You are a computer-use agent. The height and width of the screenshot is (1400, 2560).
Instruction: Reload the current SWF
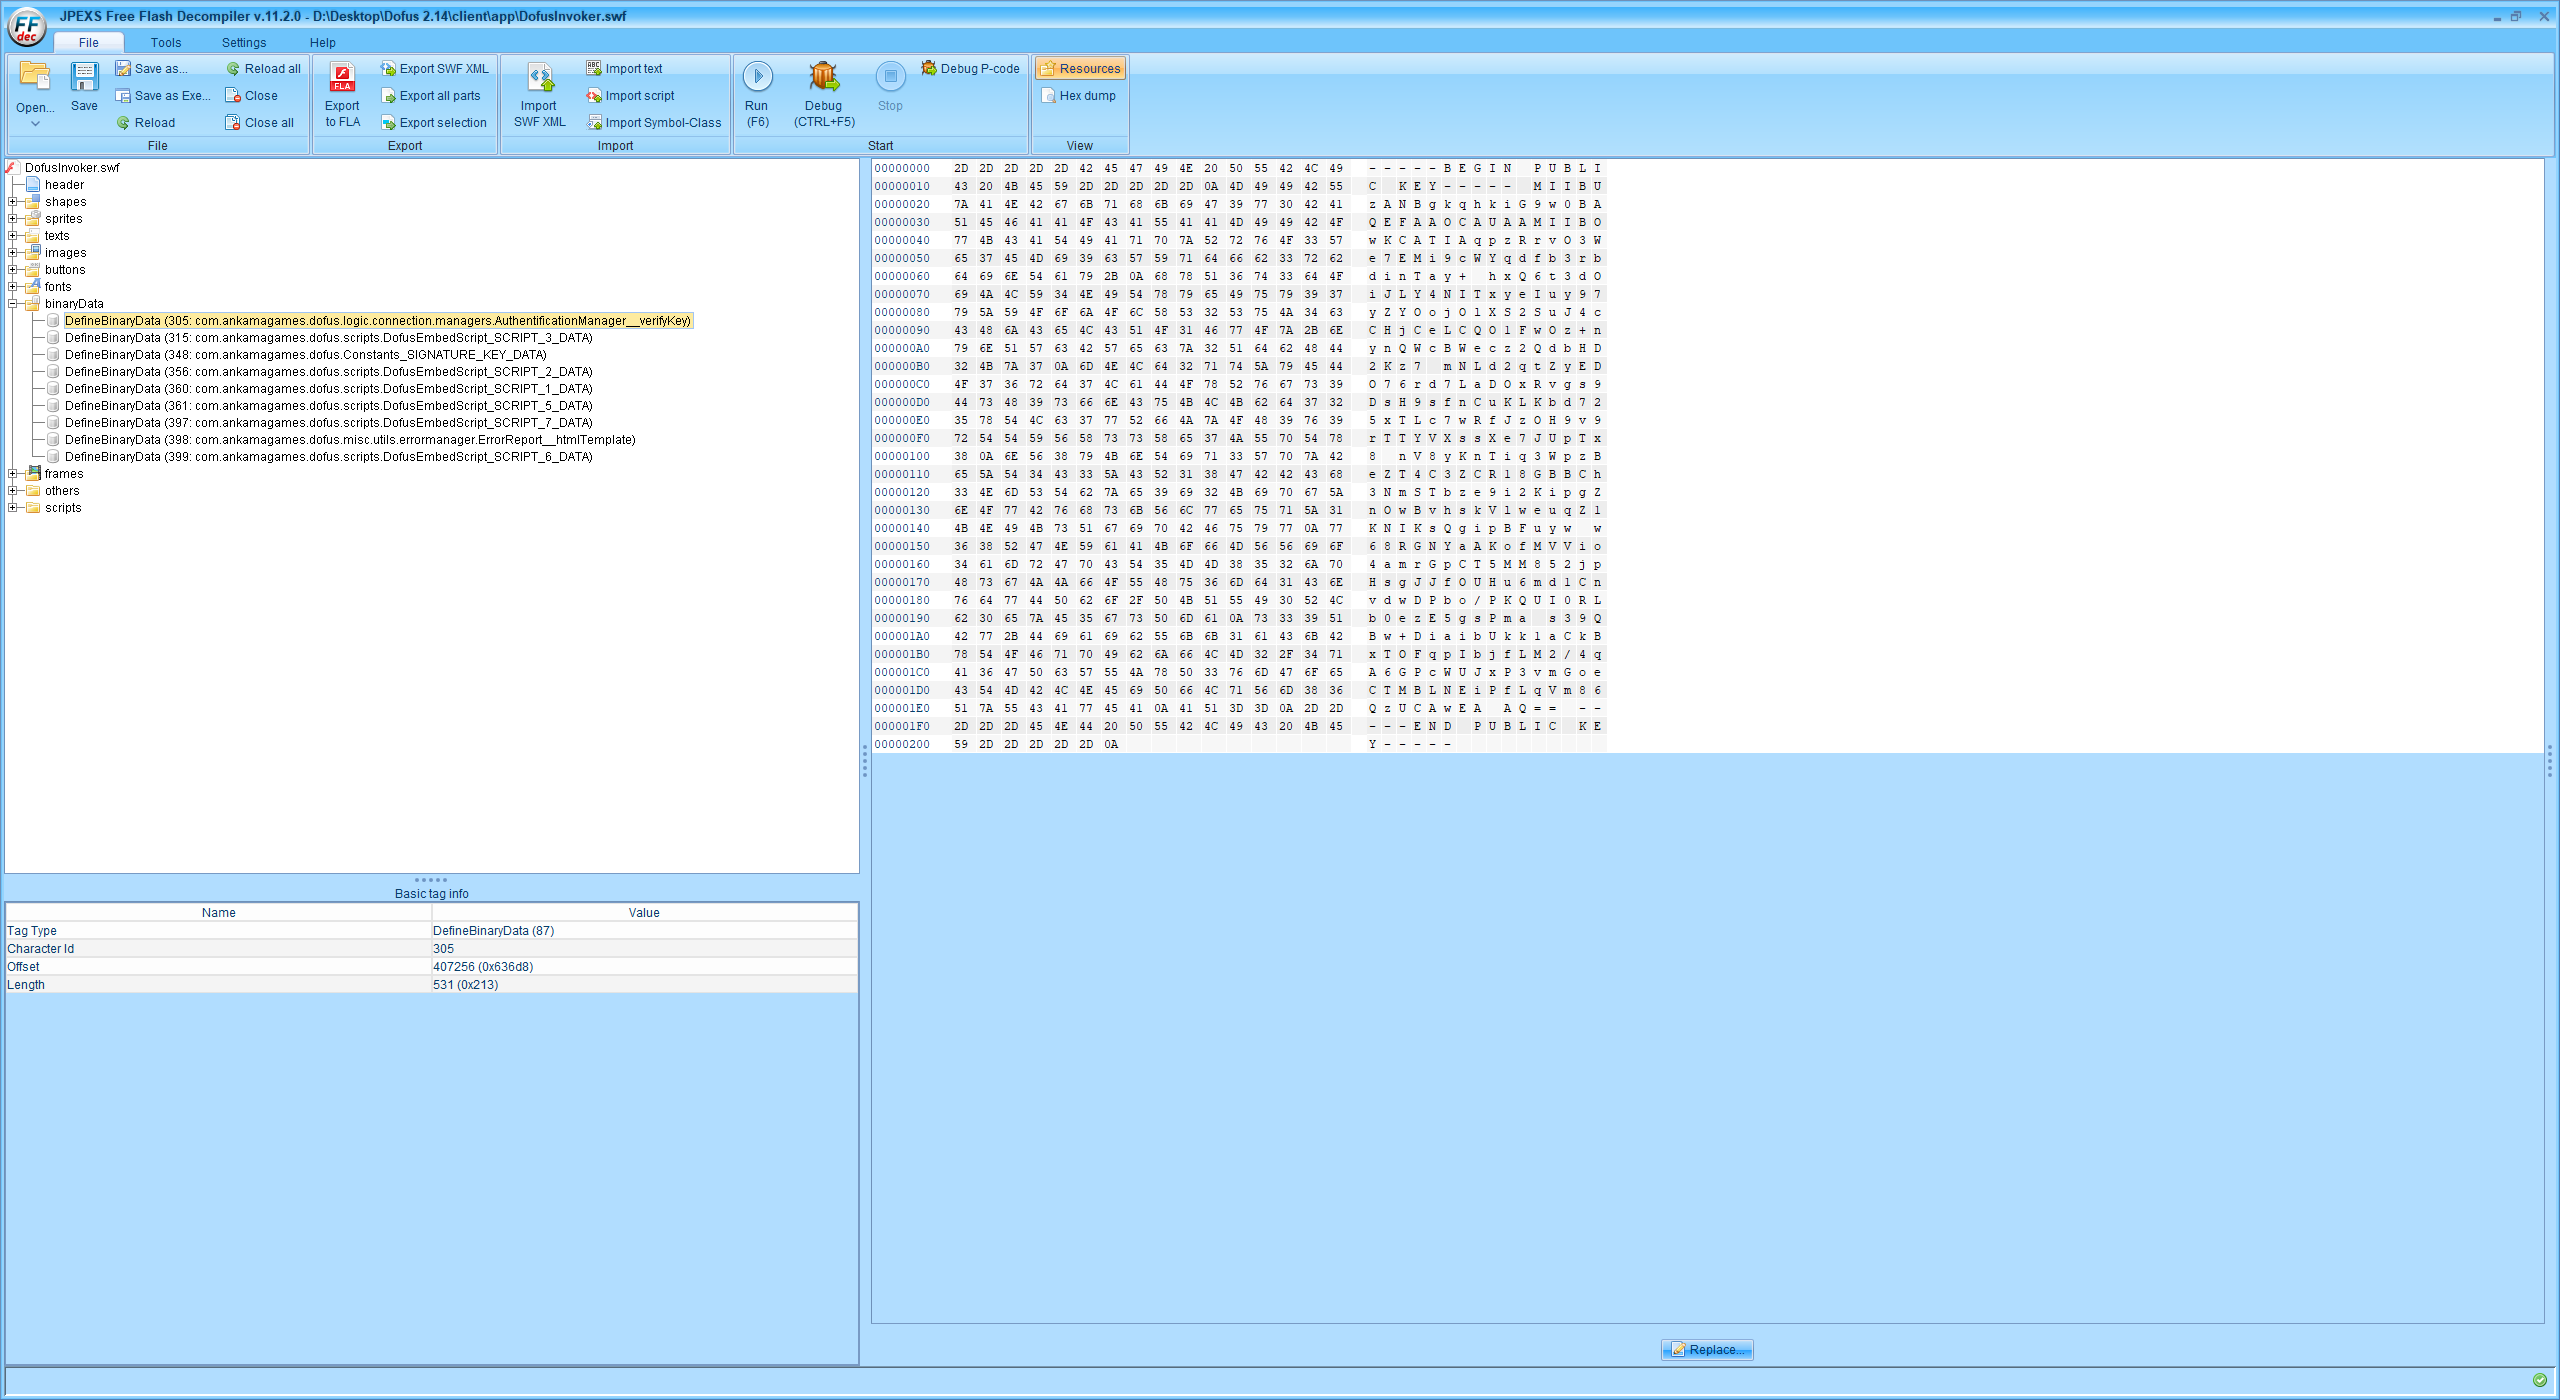pyautogui.click(x=145, y=123)
